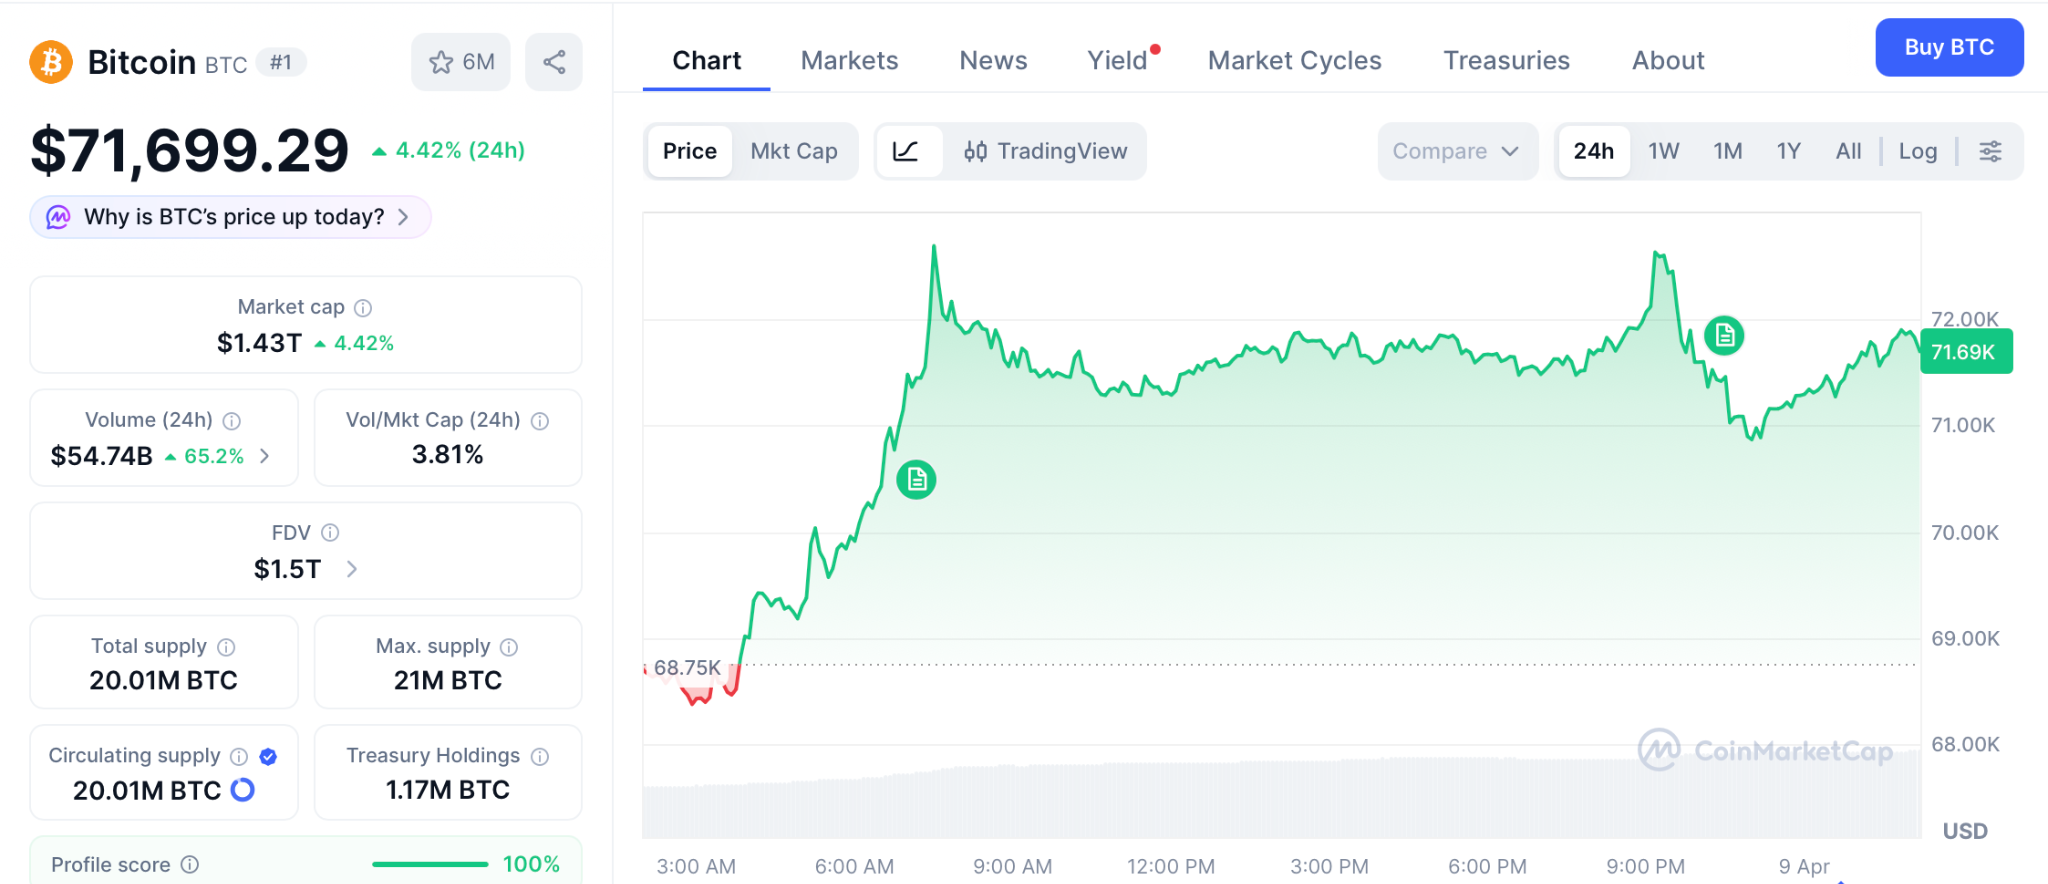
Task: Expand the FDV details chevron
Action: [x=352, y=569]
